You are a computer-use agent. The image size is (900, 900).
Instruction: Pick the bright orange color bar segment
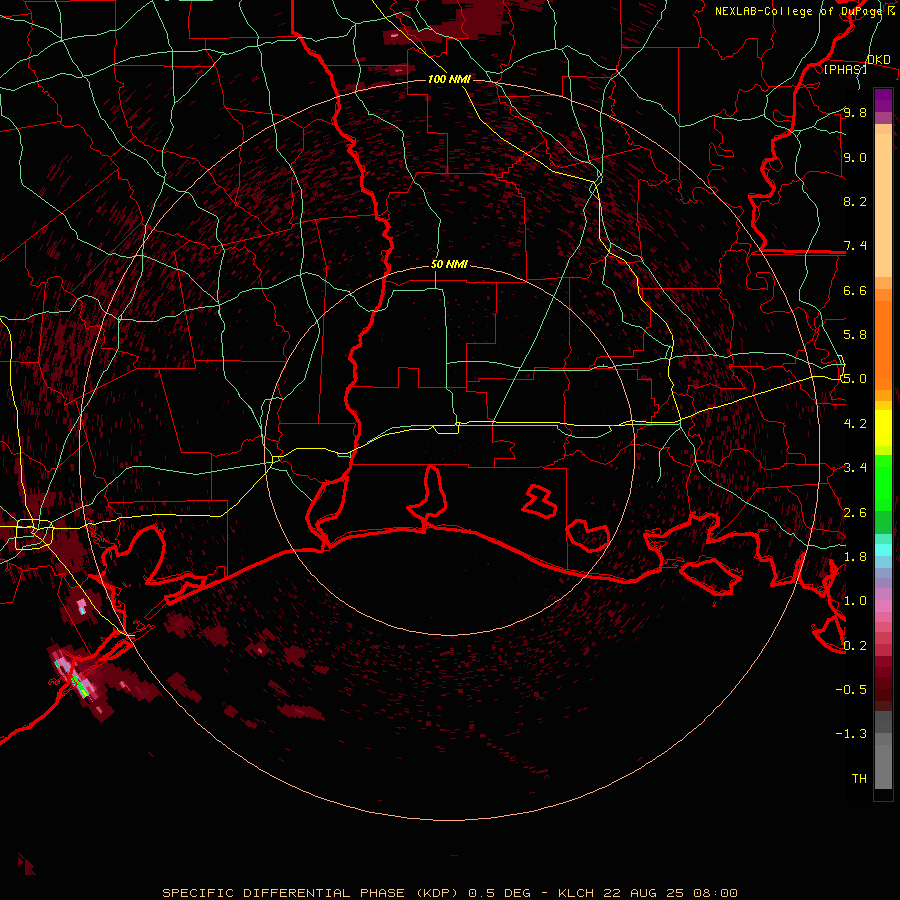tap(883, 344)
